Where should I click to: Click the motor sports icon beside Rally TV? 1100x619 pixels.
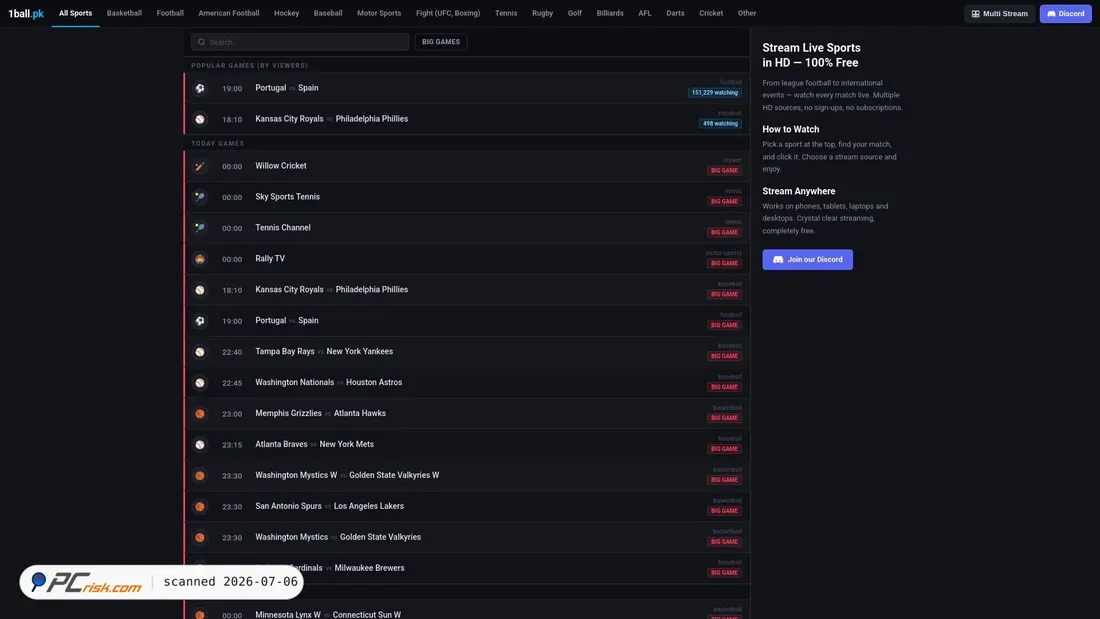click(x=200, y=259)
